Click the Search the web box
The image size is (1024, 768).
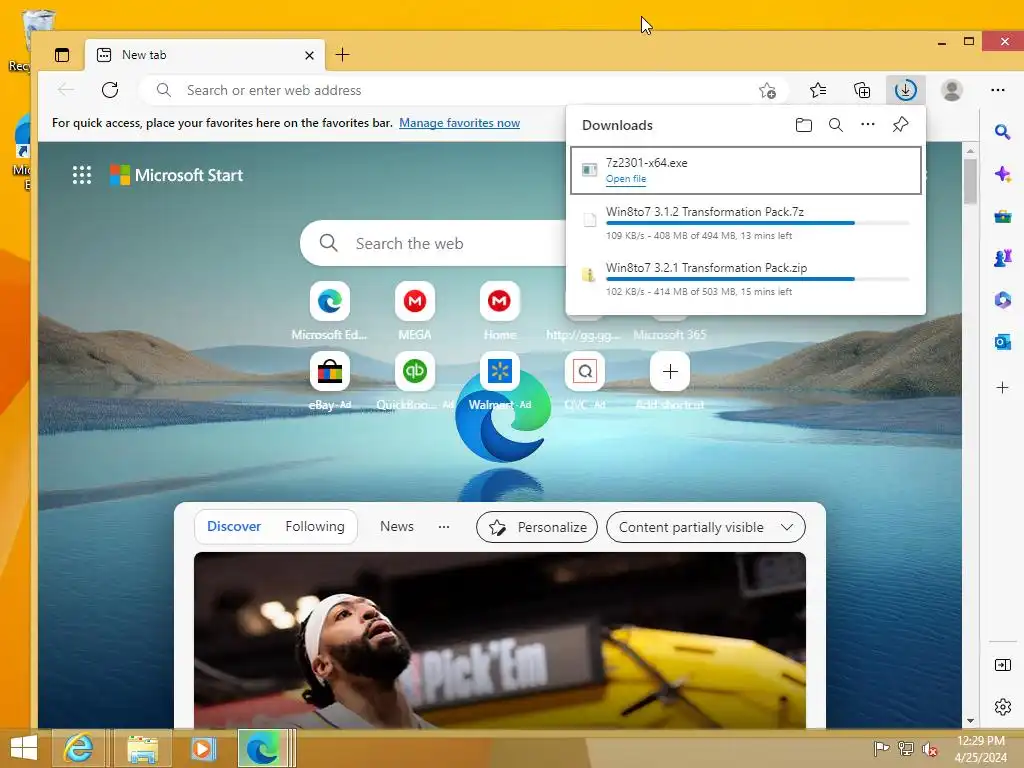(x=434, y=243)
